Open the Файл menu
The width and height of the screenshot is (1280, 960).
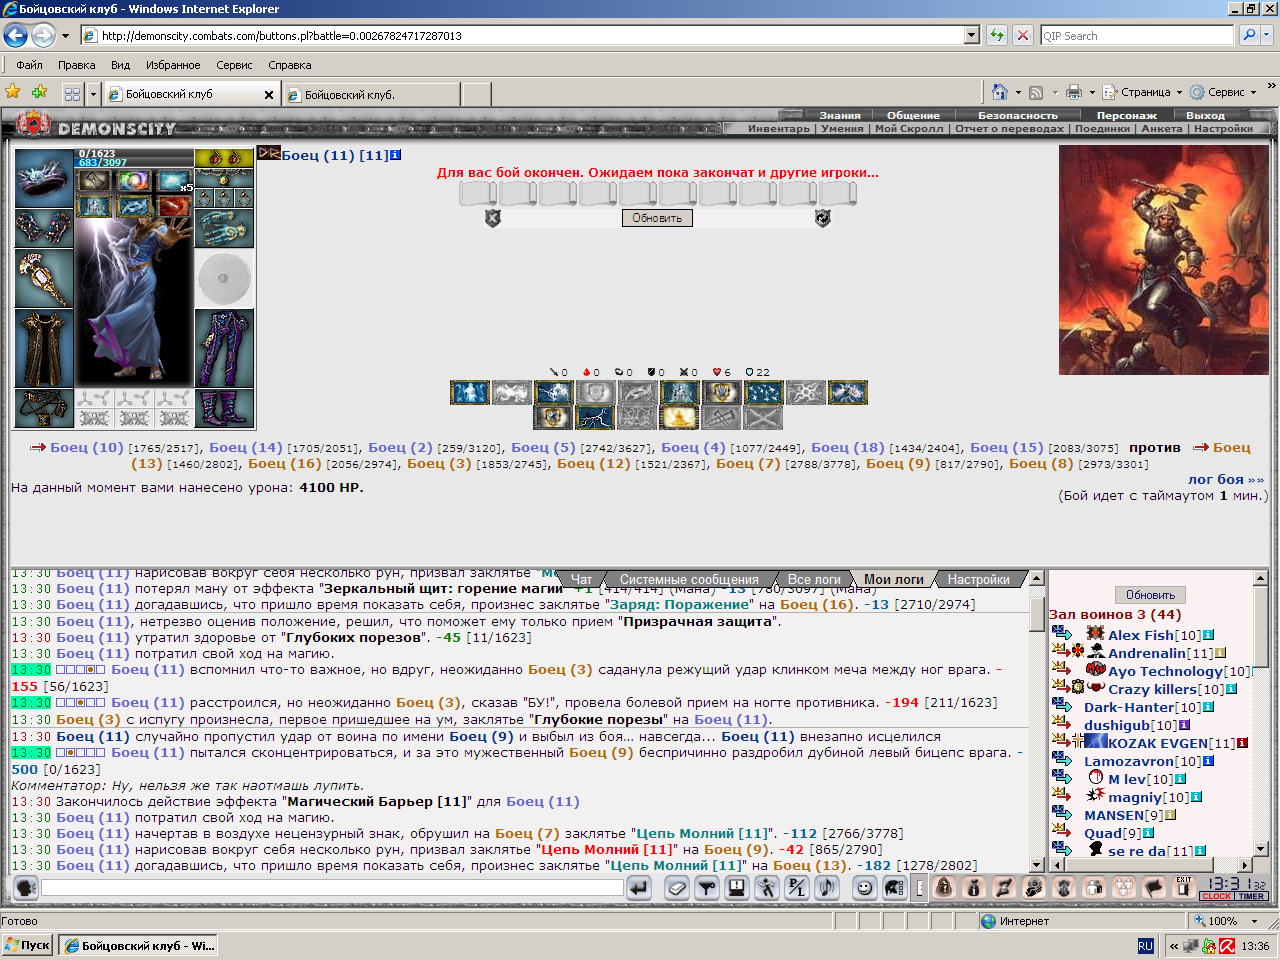click(x=29, y=65)
